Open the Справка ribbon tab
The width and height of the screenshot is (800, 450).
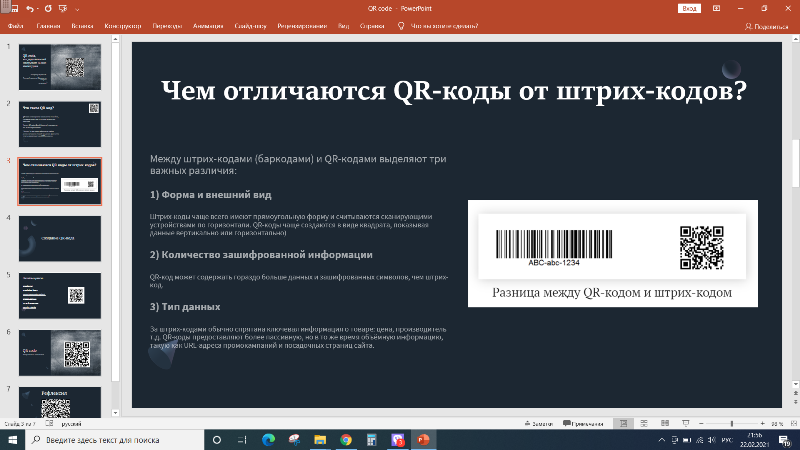(x=372, y=26)
